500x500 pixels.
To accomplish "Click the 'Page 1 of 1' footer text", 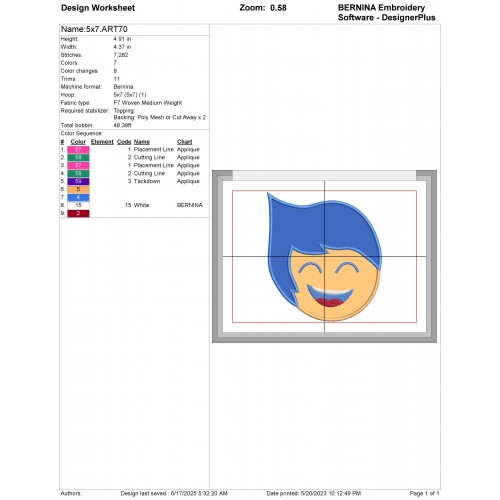I will tap(424, 493).
